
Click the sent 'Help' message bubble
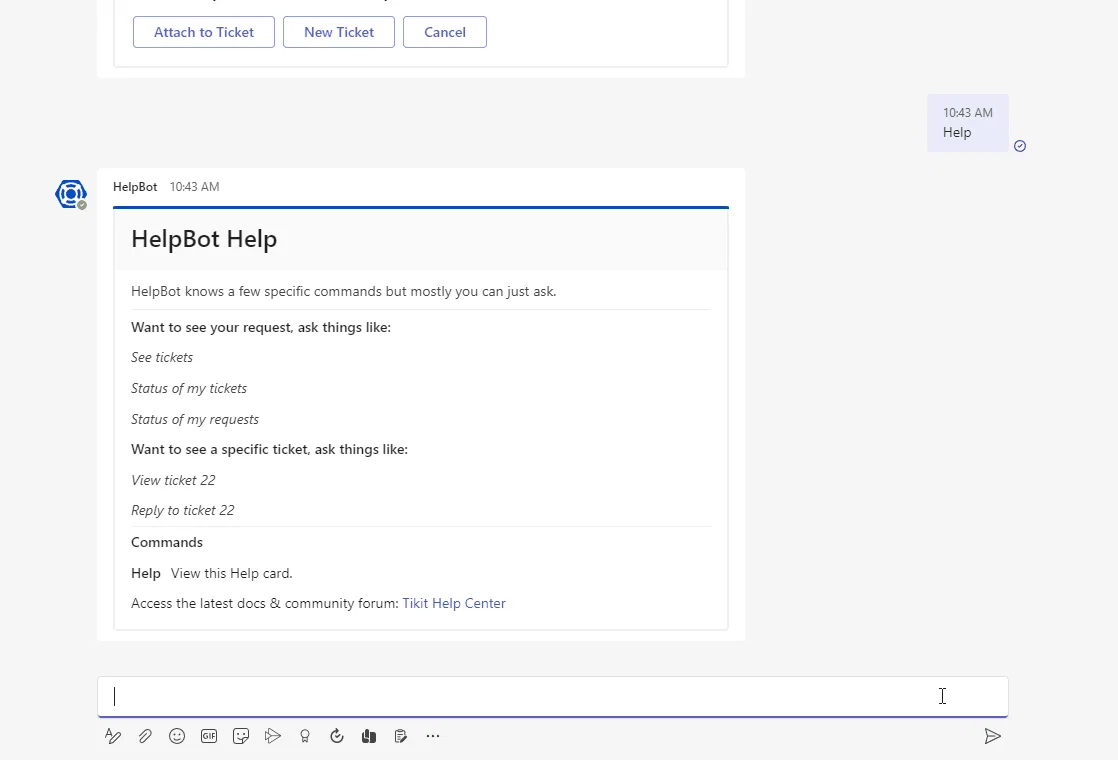(x=968, y=123)
